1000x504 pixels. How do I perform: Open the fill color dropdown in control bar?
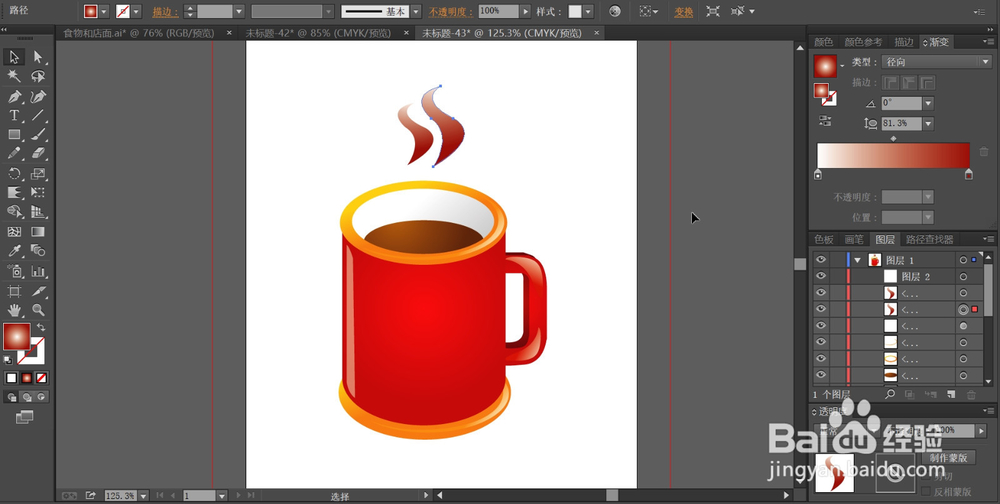tap(104, 11)
